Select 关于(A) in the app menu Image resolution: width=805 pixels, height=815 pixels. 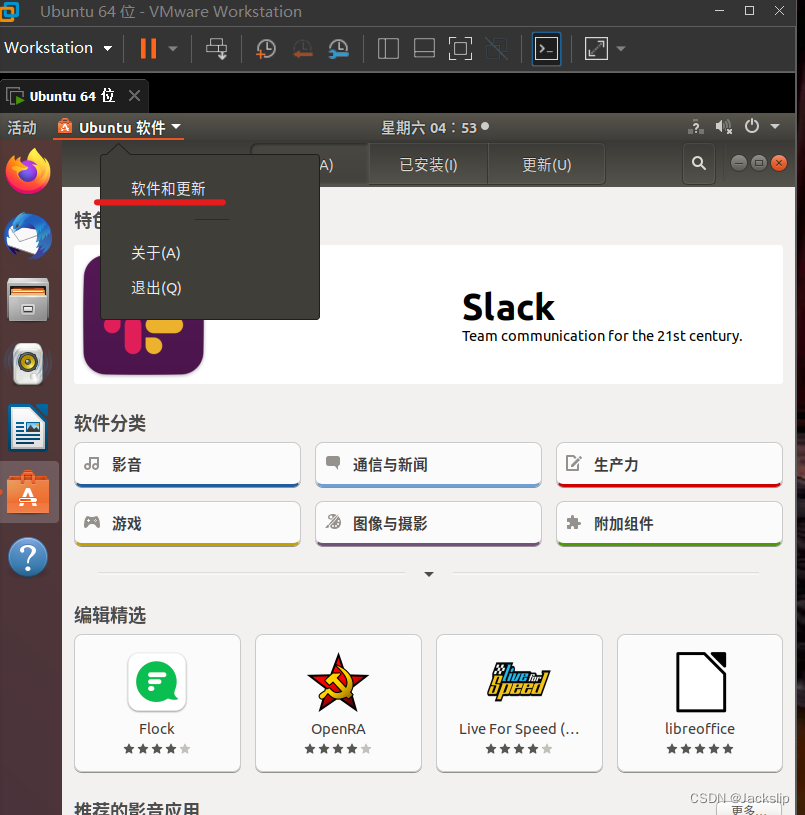(155, 253)
